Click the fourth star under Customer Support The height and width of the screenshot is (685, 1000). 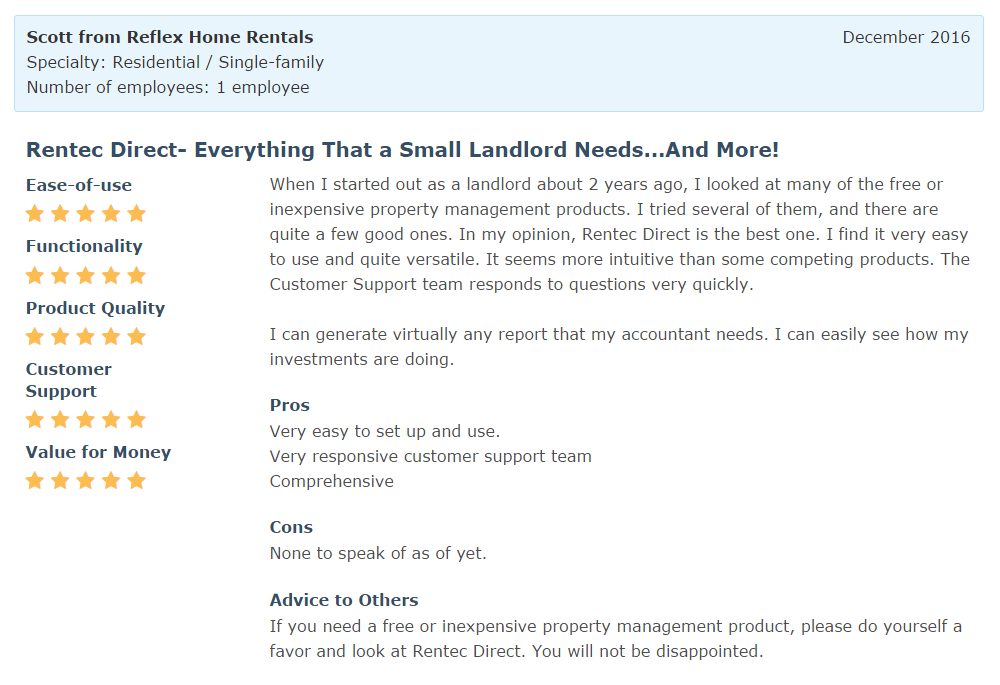111,419
